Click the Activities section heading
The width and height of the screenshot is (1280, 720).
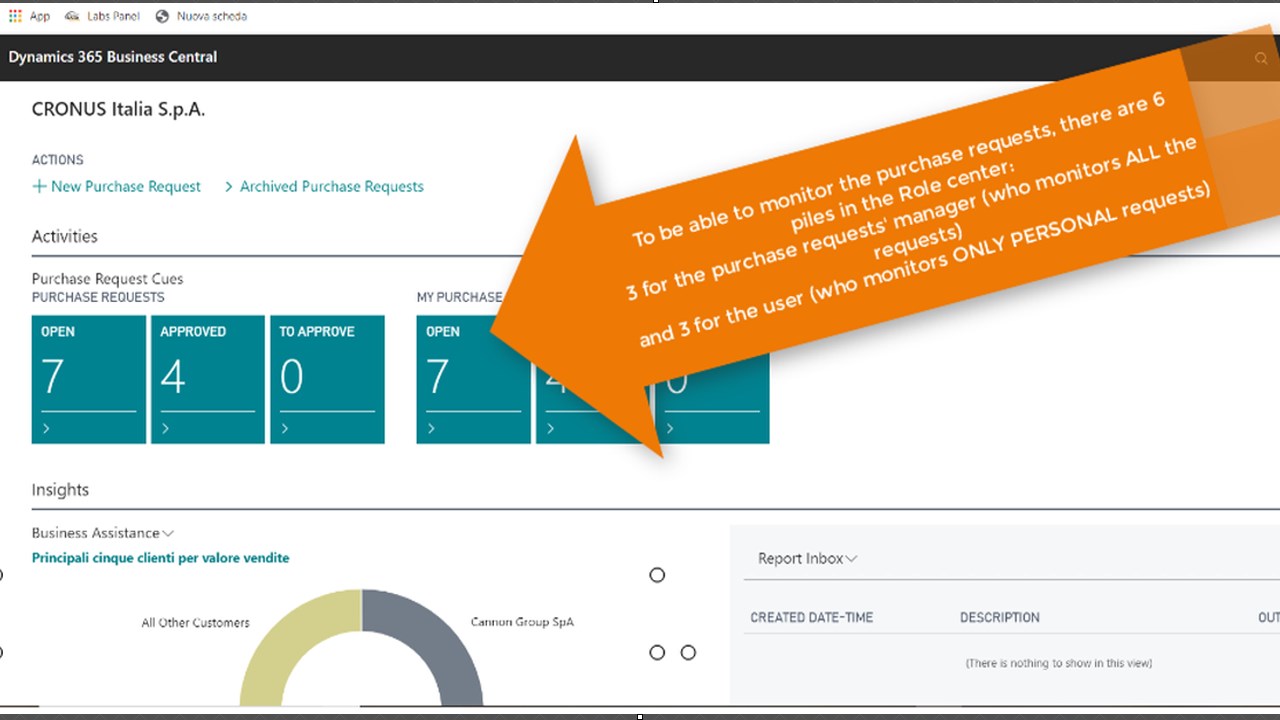point(65,237)
